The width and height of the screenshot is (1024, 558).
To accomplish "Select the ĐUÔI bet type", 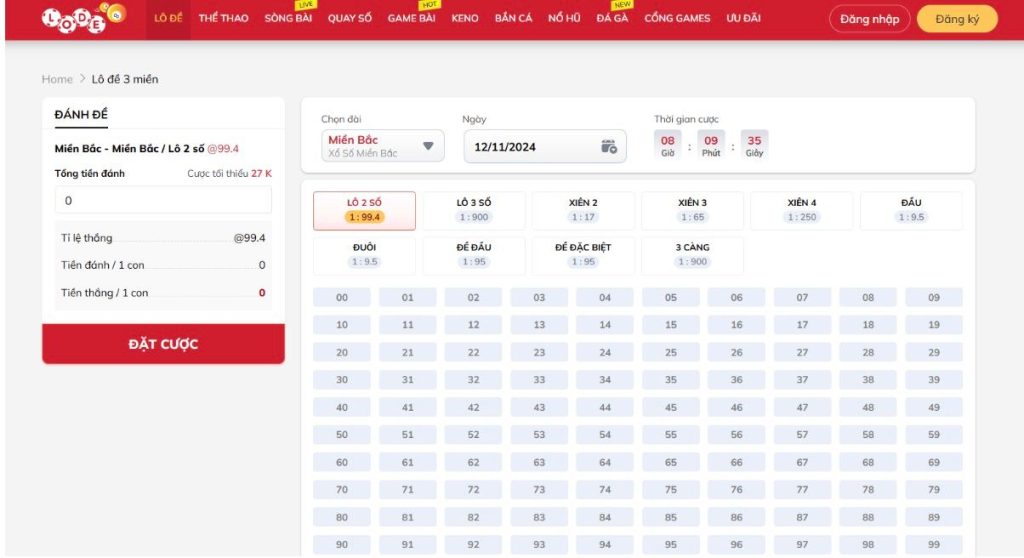I will (364, 255).
